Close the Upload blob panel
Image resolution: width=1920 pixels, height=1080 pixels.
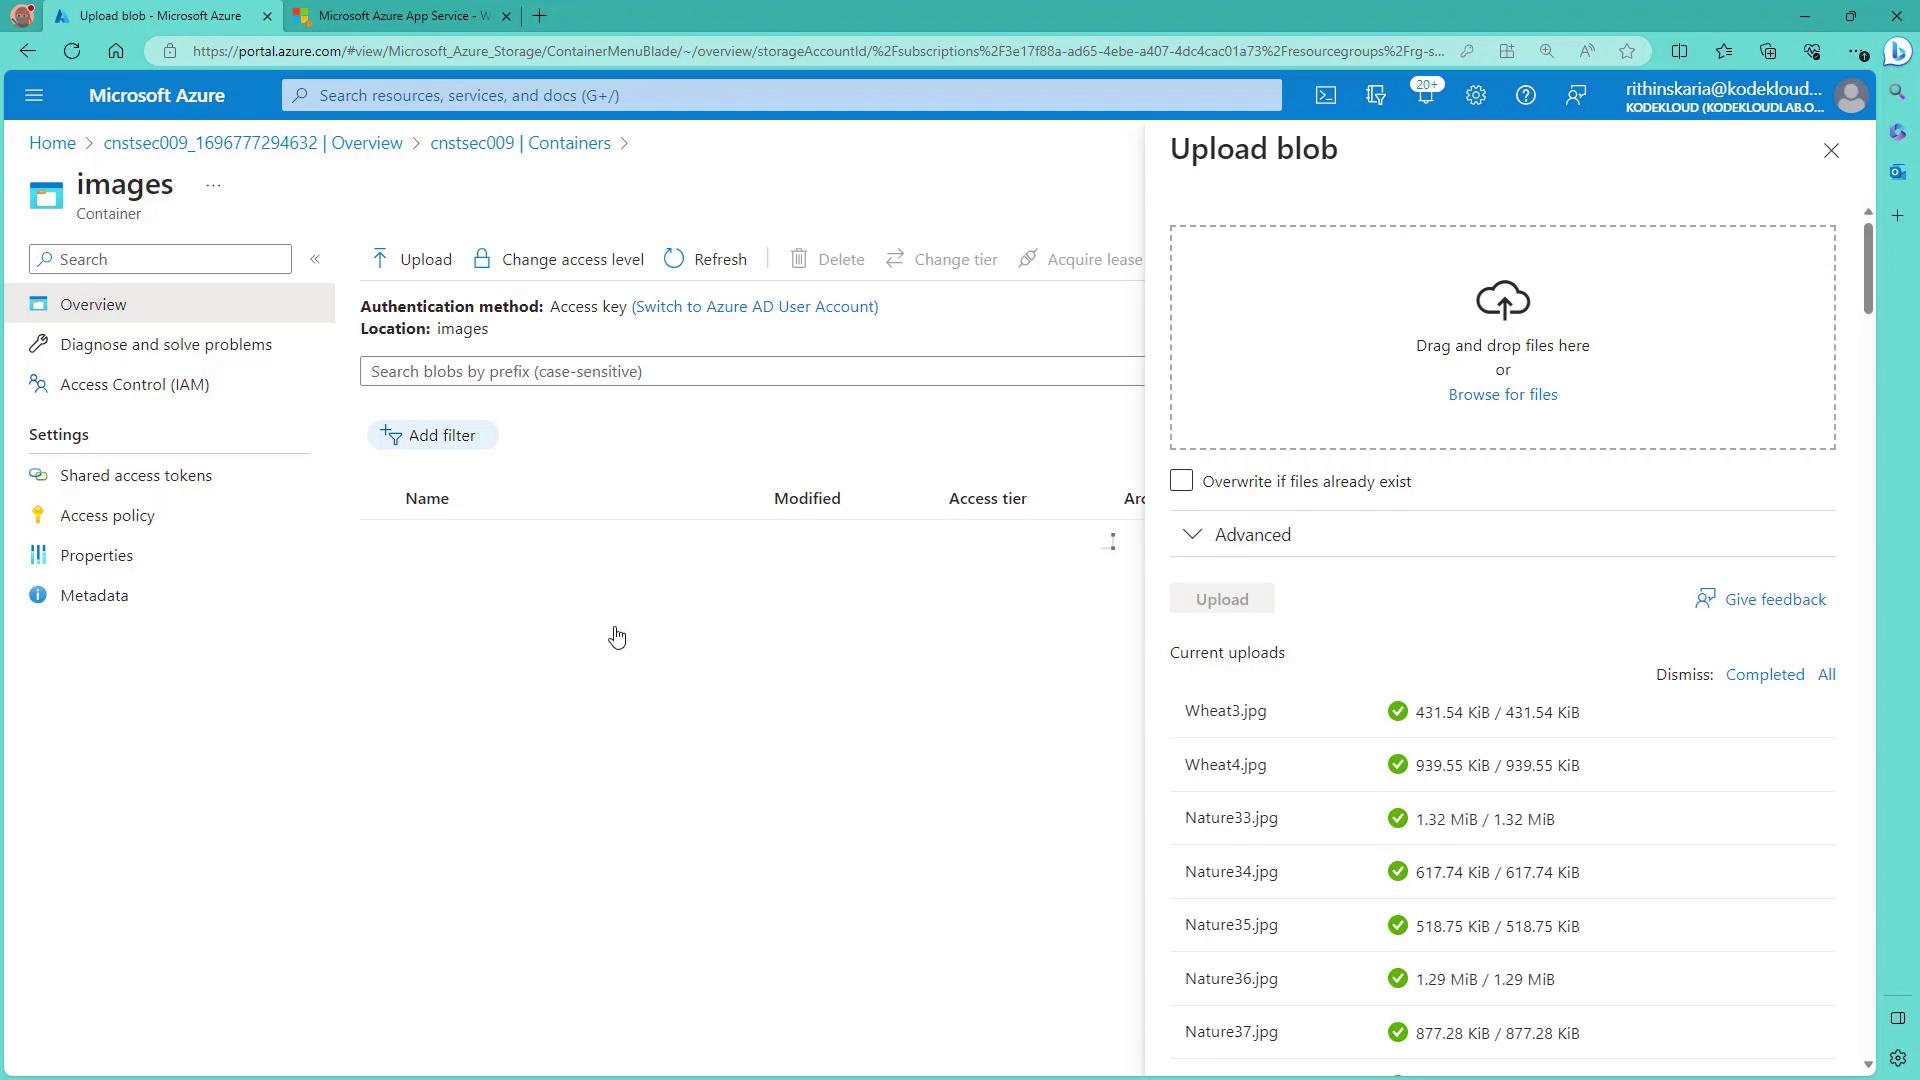point(1830,150)
